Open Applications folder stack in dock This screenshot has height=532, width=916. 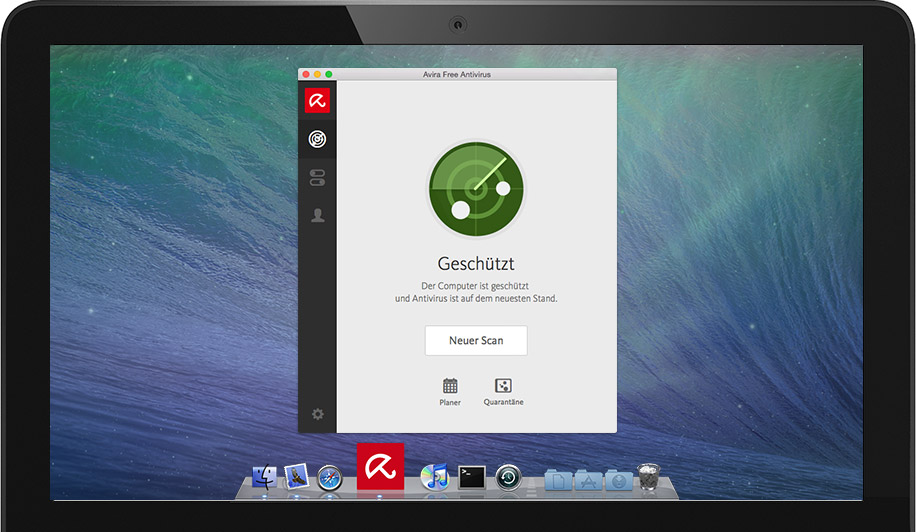tap(588, 479)
